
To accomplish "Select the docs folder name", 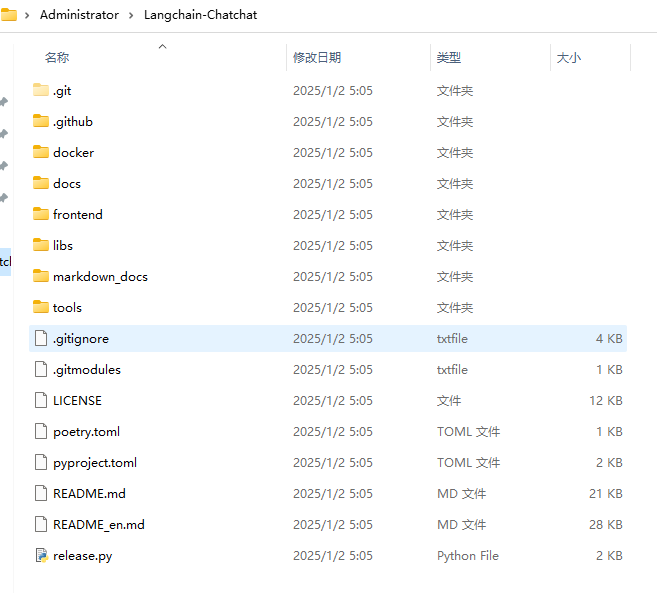I will point(67,184).
